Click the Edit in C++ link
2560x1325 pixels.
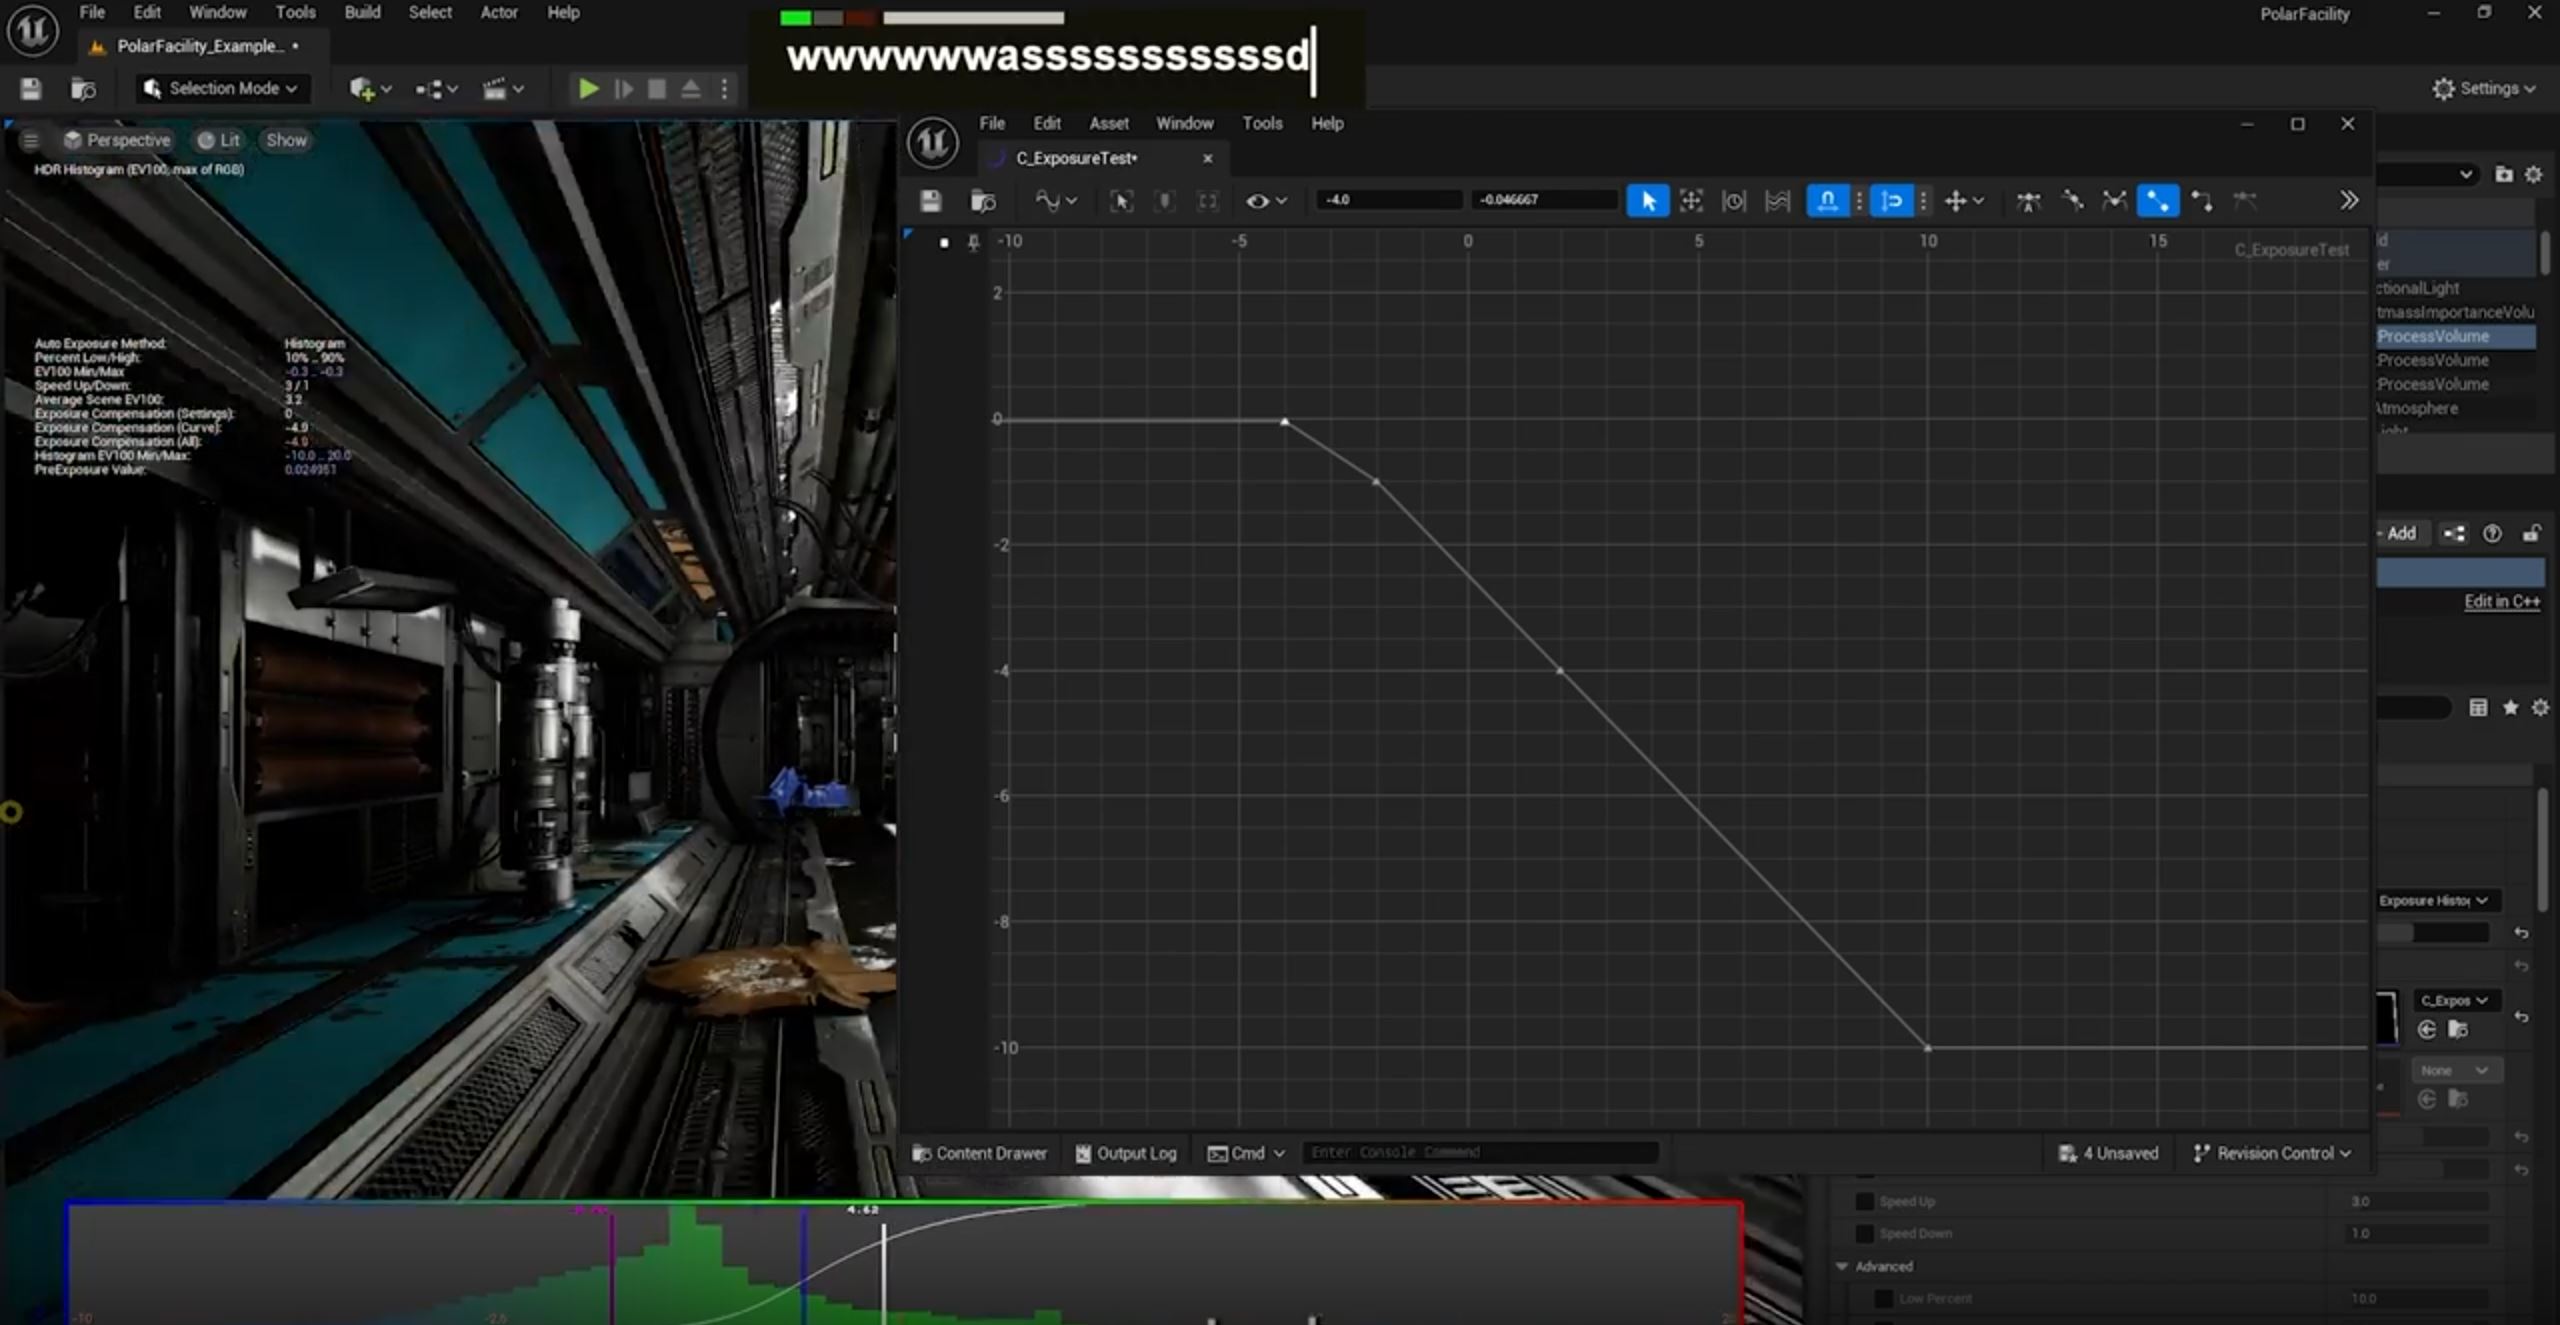click(x=2501, y=601)
